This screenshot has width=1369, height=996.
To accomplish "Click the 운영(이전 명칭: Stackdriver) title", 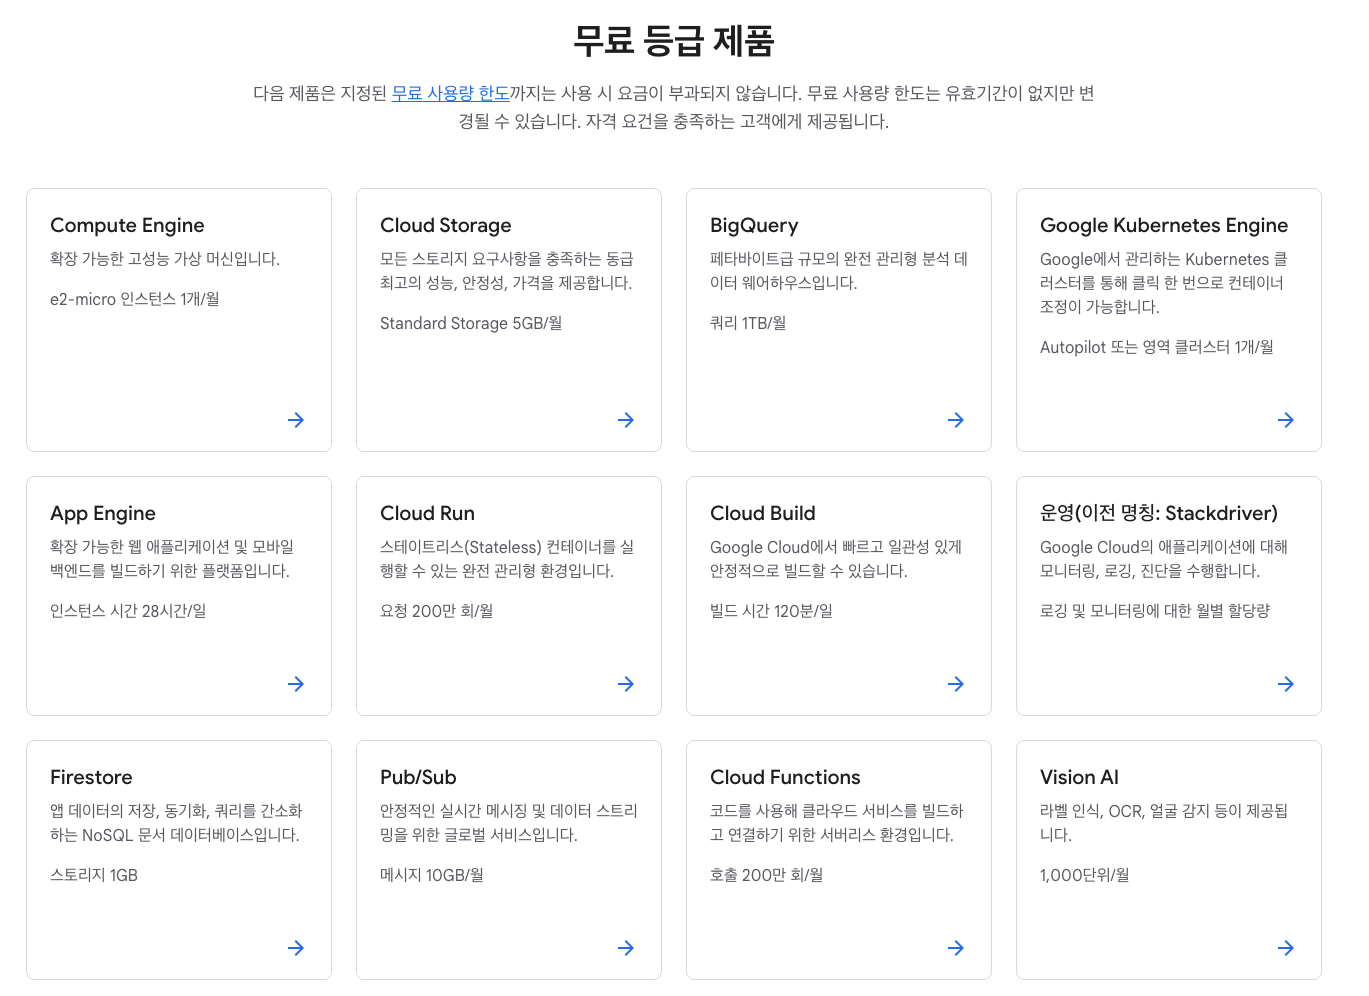I will tap(1159, 513).
